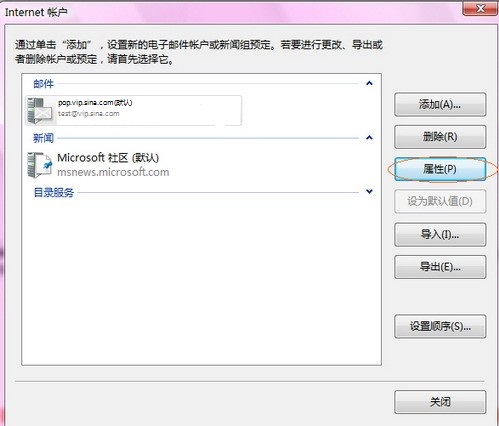The height and width of the screenshot is (426, 499).
Task: Click the Microsoft 社区 news server icon
Action: point(40,165)
